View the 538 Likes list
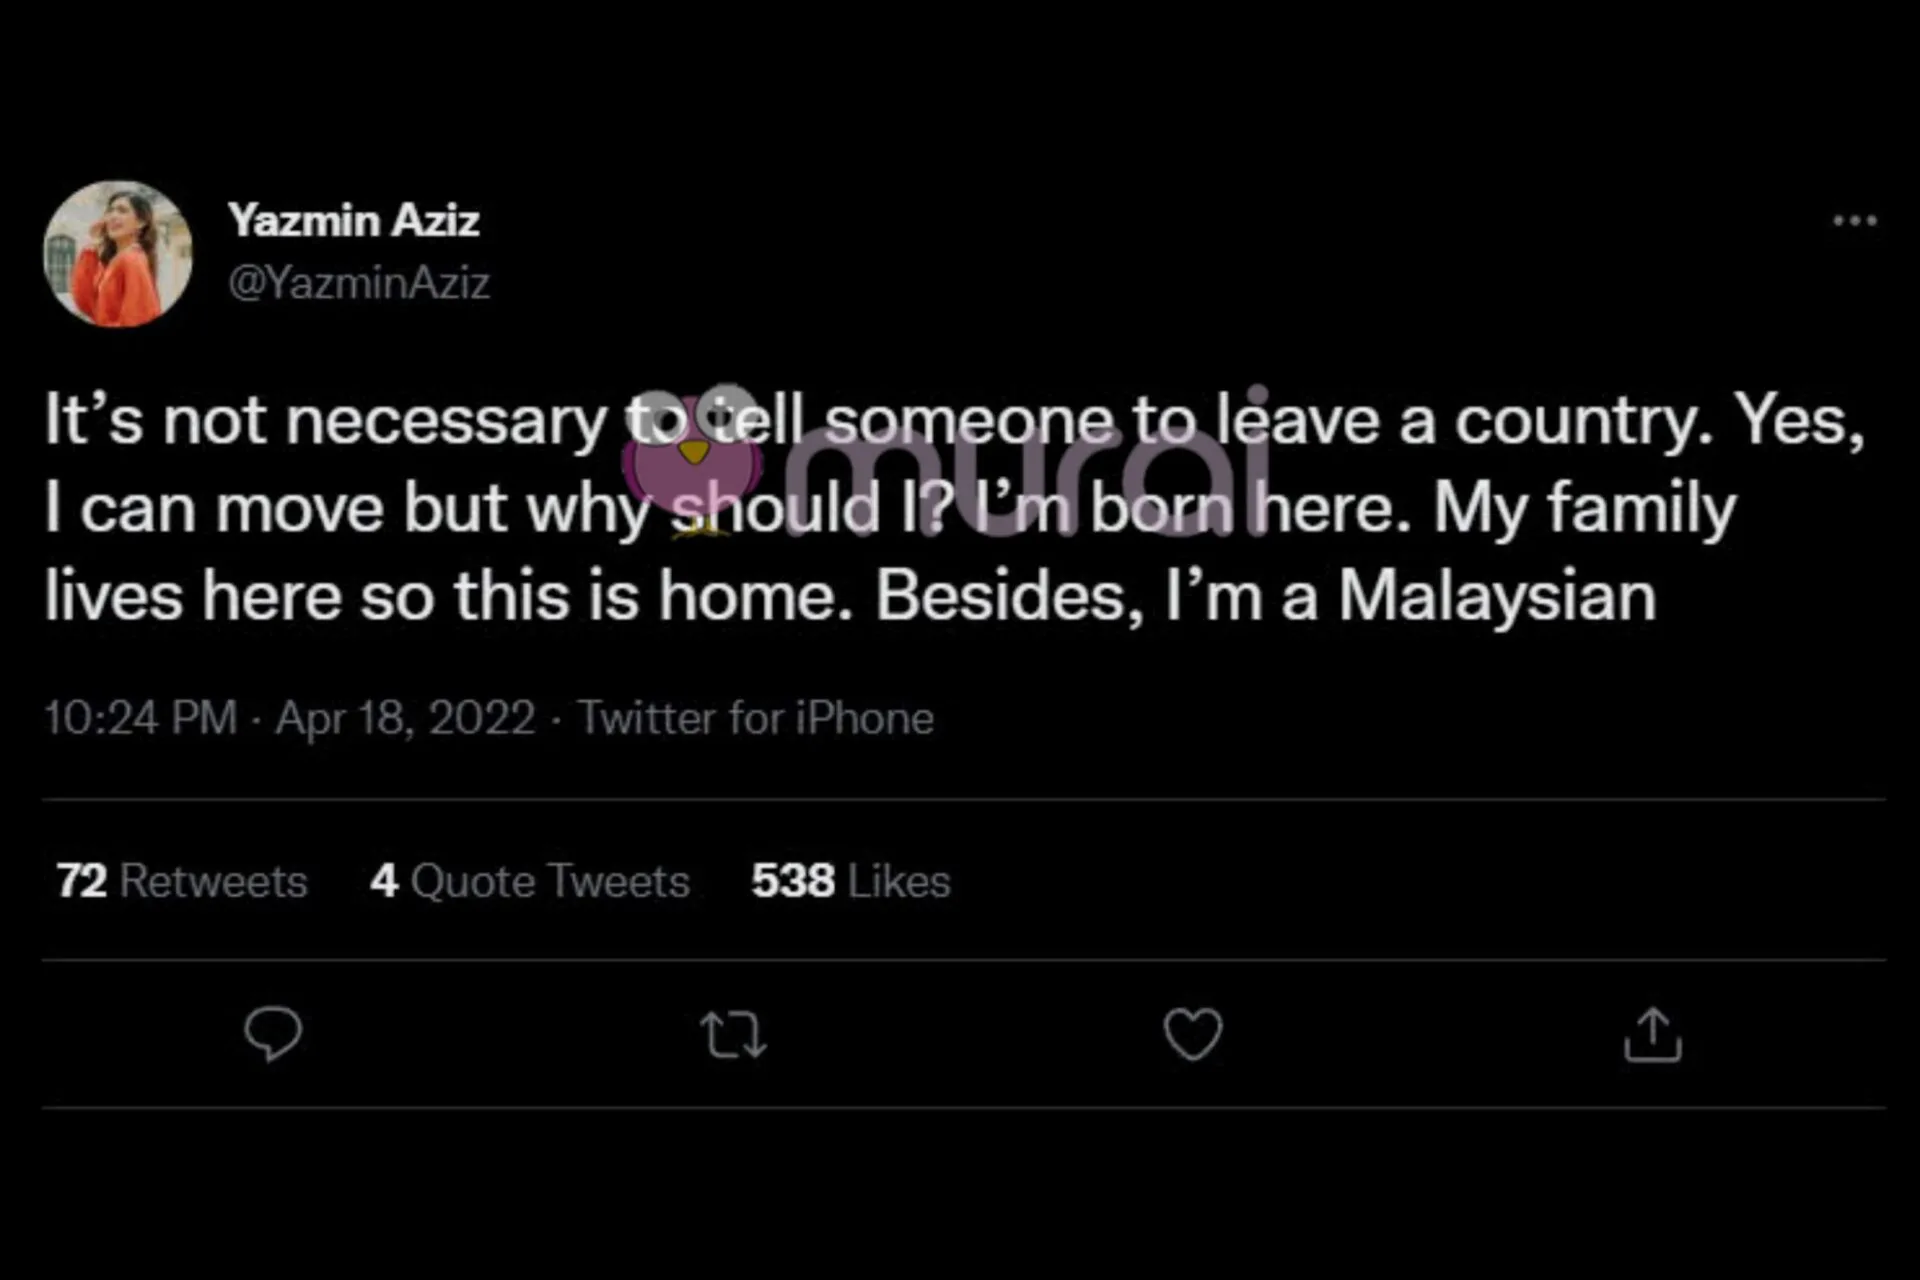 [851, 881]
